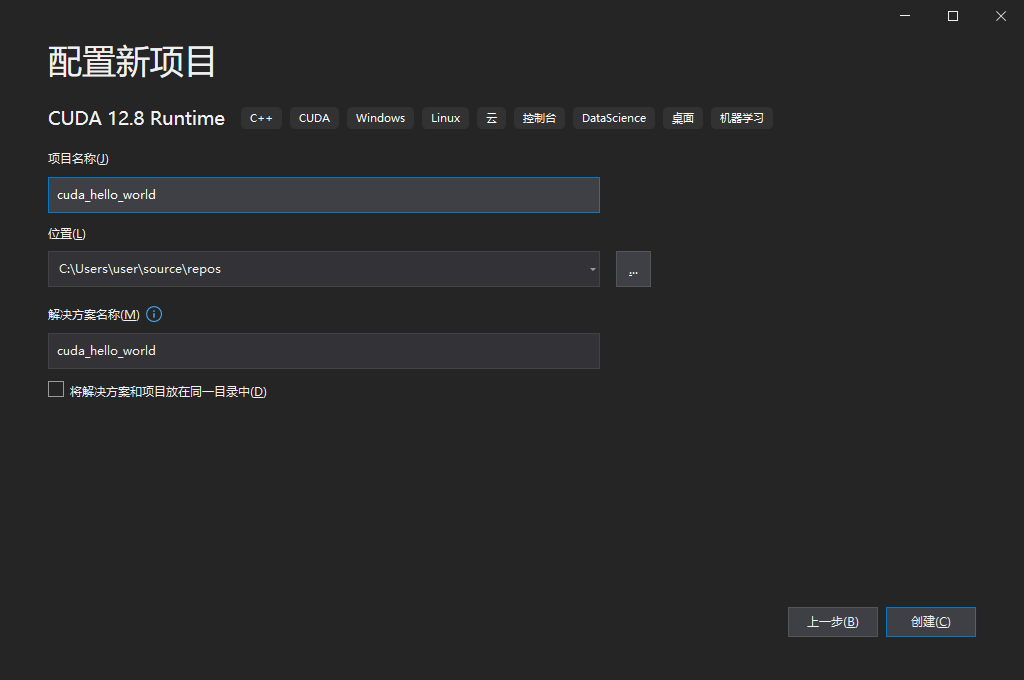Select the Windows tag
The image size is (1024, 680).
(380, 118)
